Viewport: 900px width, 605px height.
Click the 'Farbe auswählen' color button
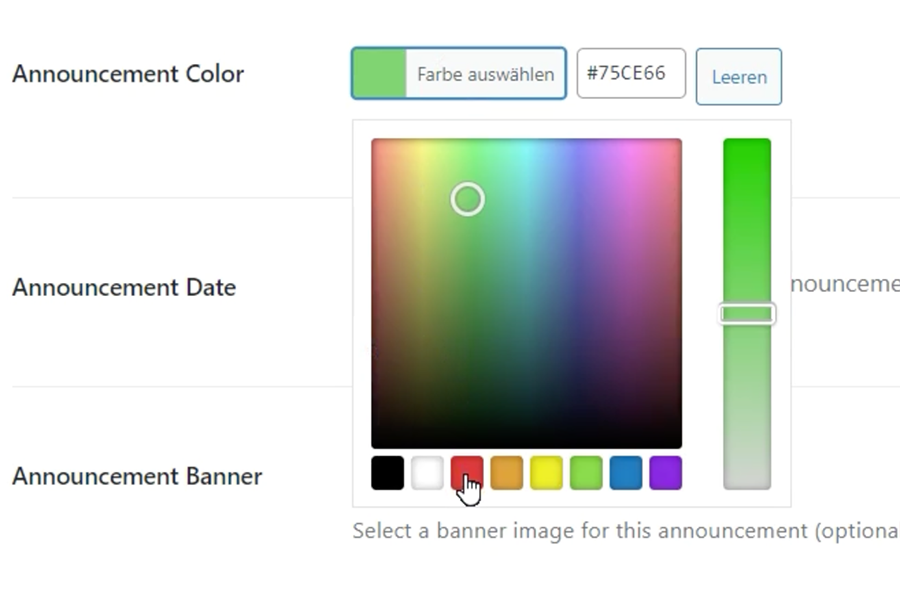click(x=485, y=74)
